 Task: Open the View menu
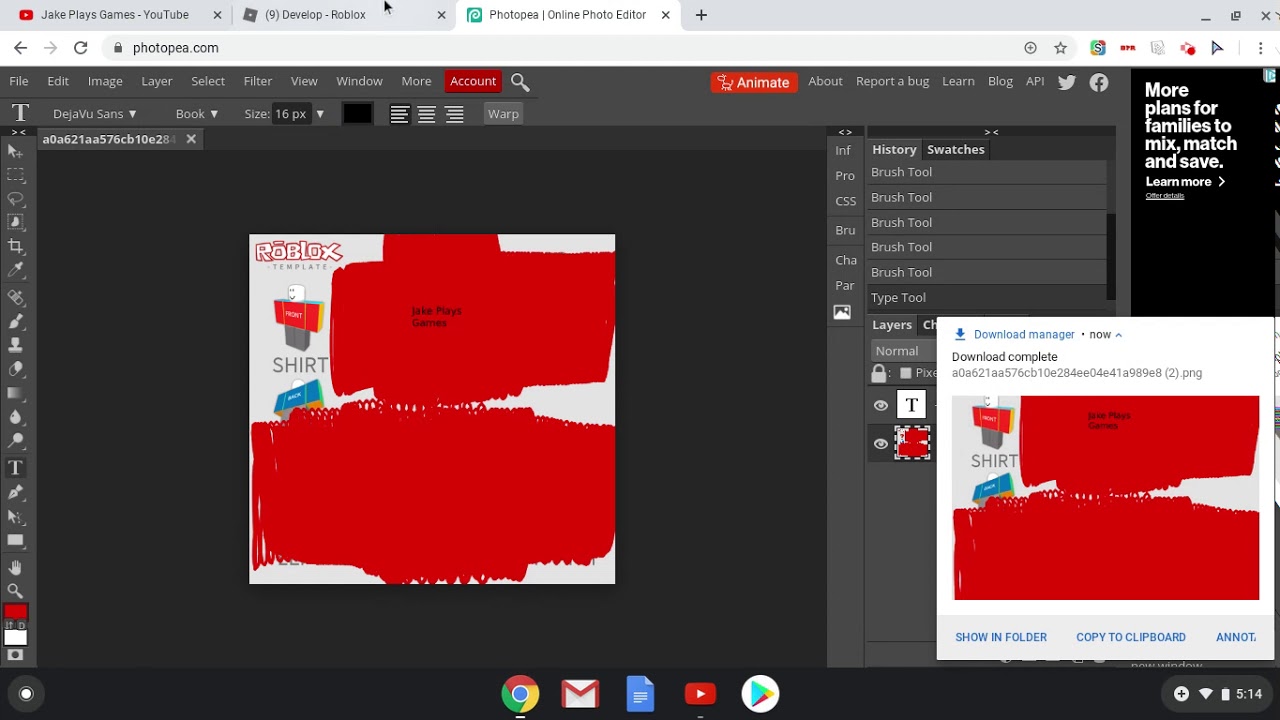[x=304, y=81]
